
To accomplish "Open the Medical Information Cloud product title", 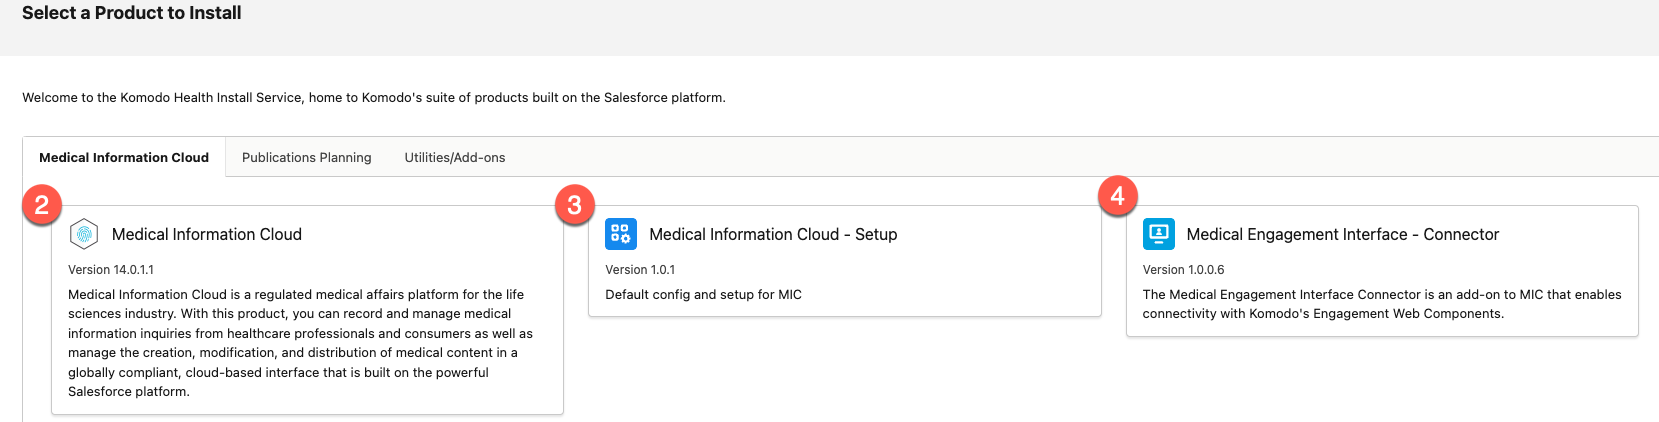I will [x=207, y=235].
